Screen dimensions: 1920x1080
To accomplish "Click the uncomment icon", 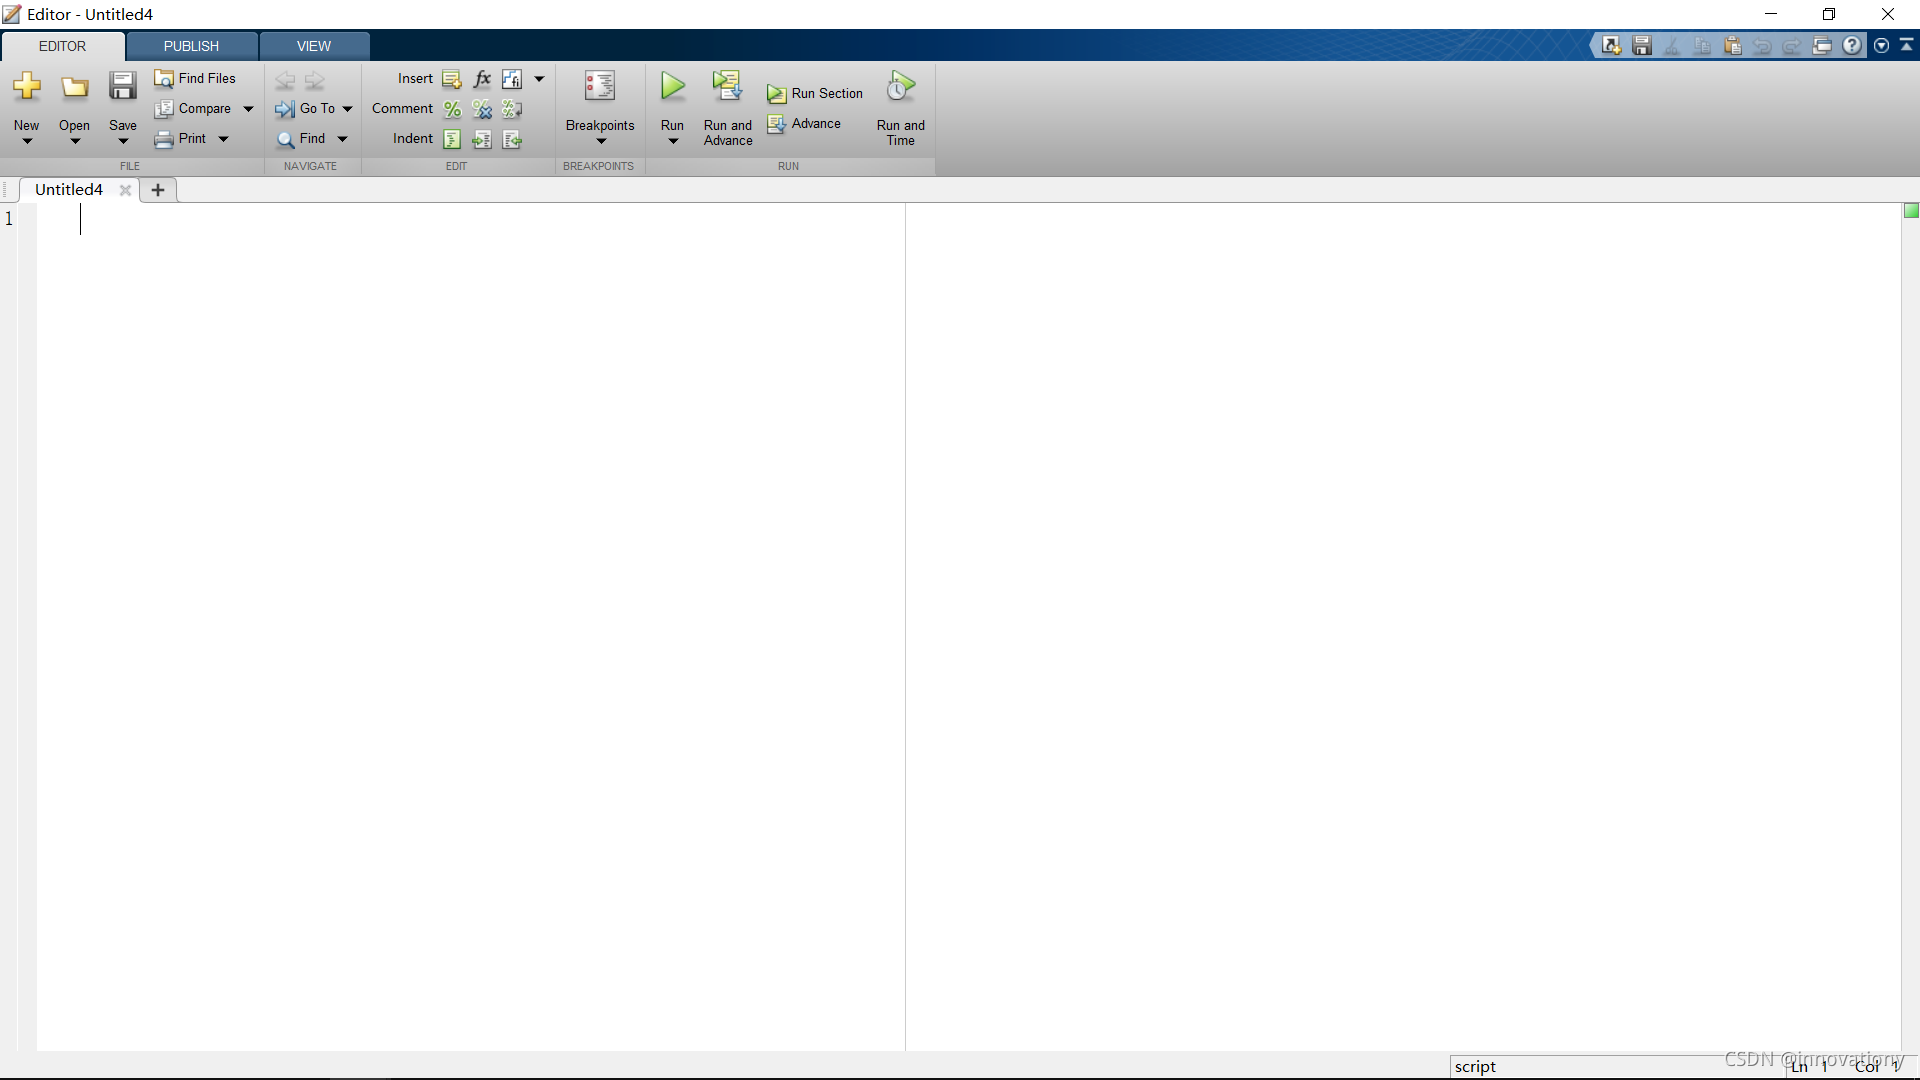I will tap(482, 109).
